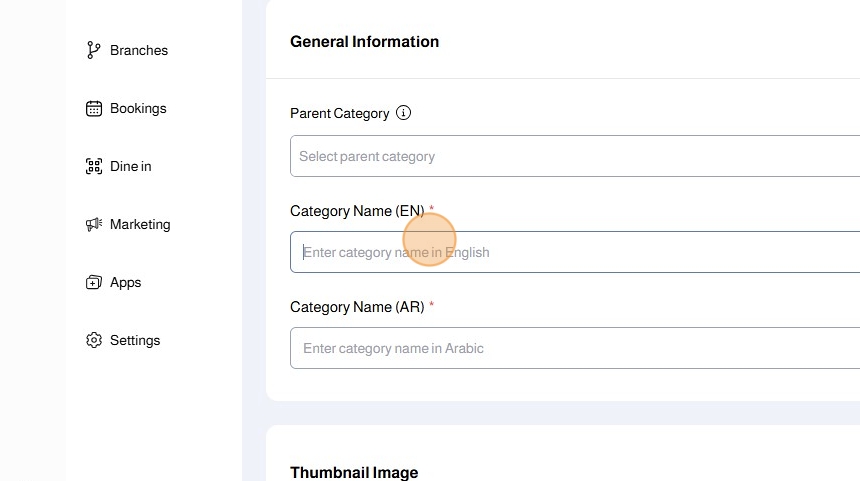Click the General Information section heading
Viewport: 860px width, 481px height.
(x=364, y=41)
